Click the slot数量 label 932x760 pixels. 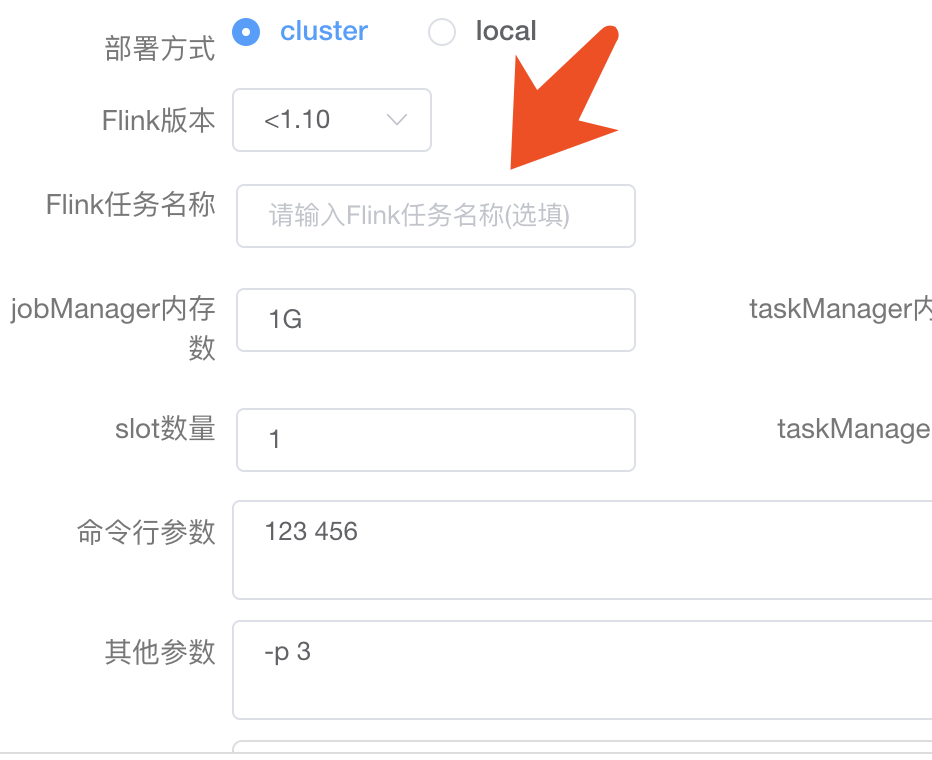165,429
